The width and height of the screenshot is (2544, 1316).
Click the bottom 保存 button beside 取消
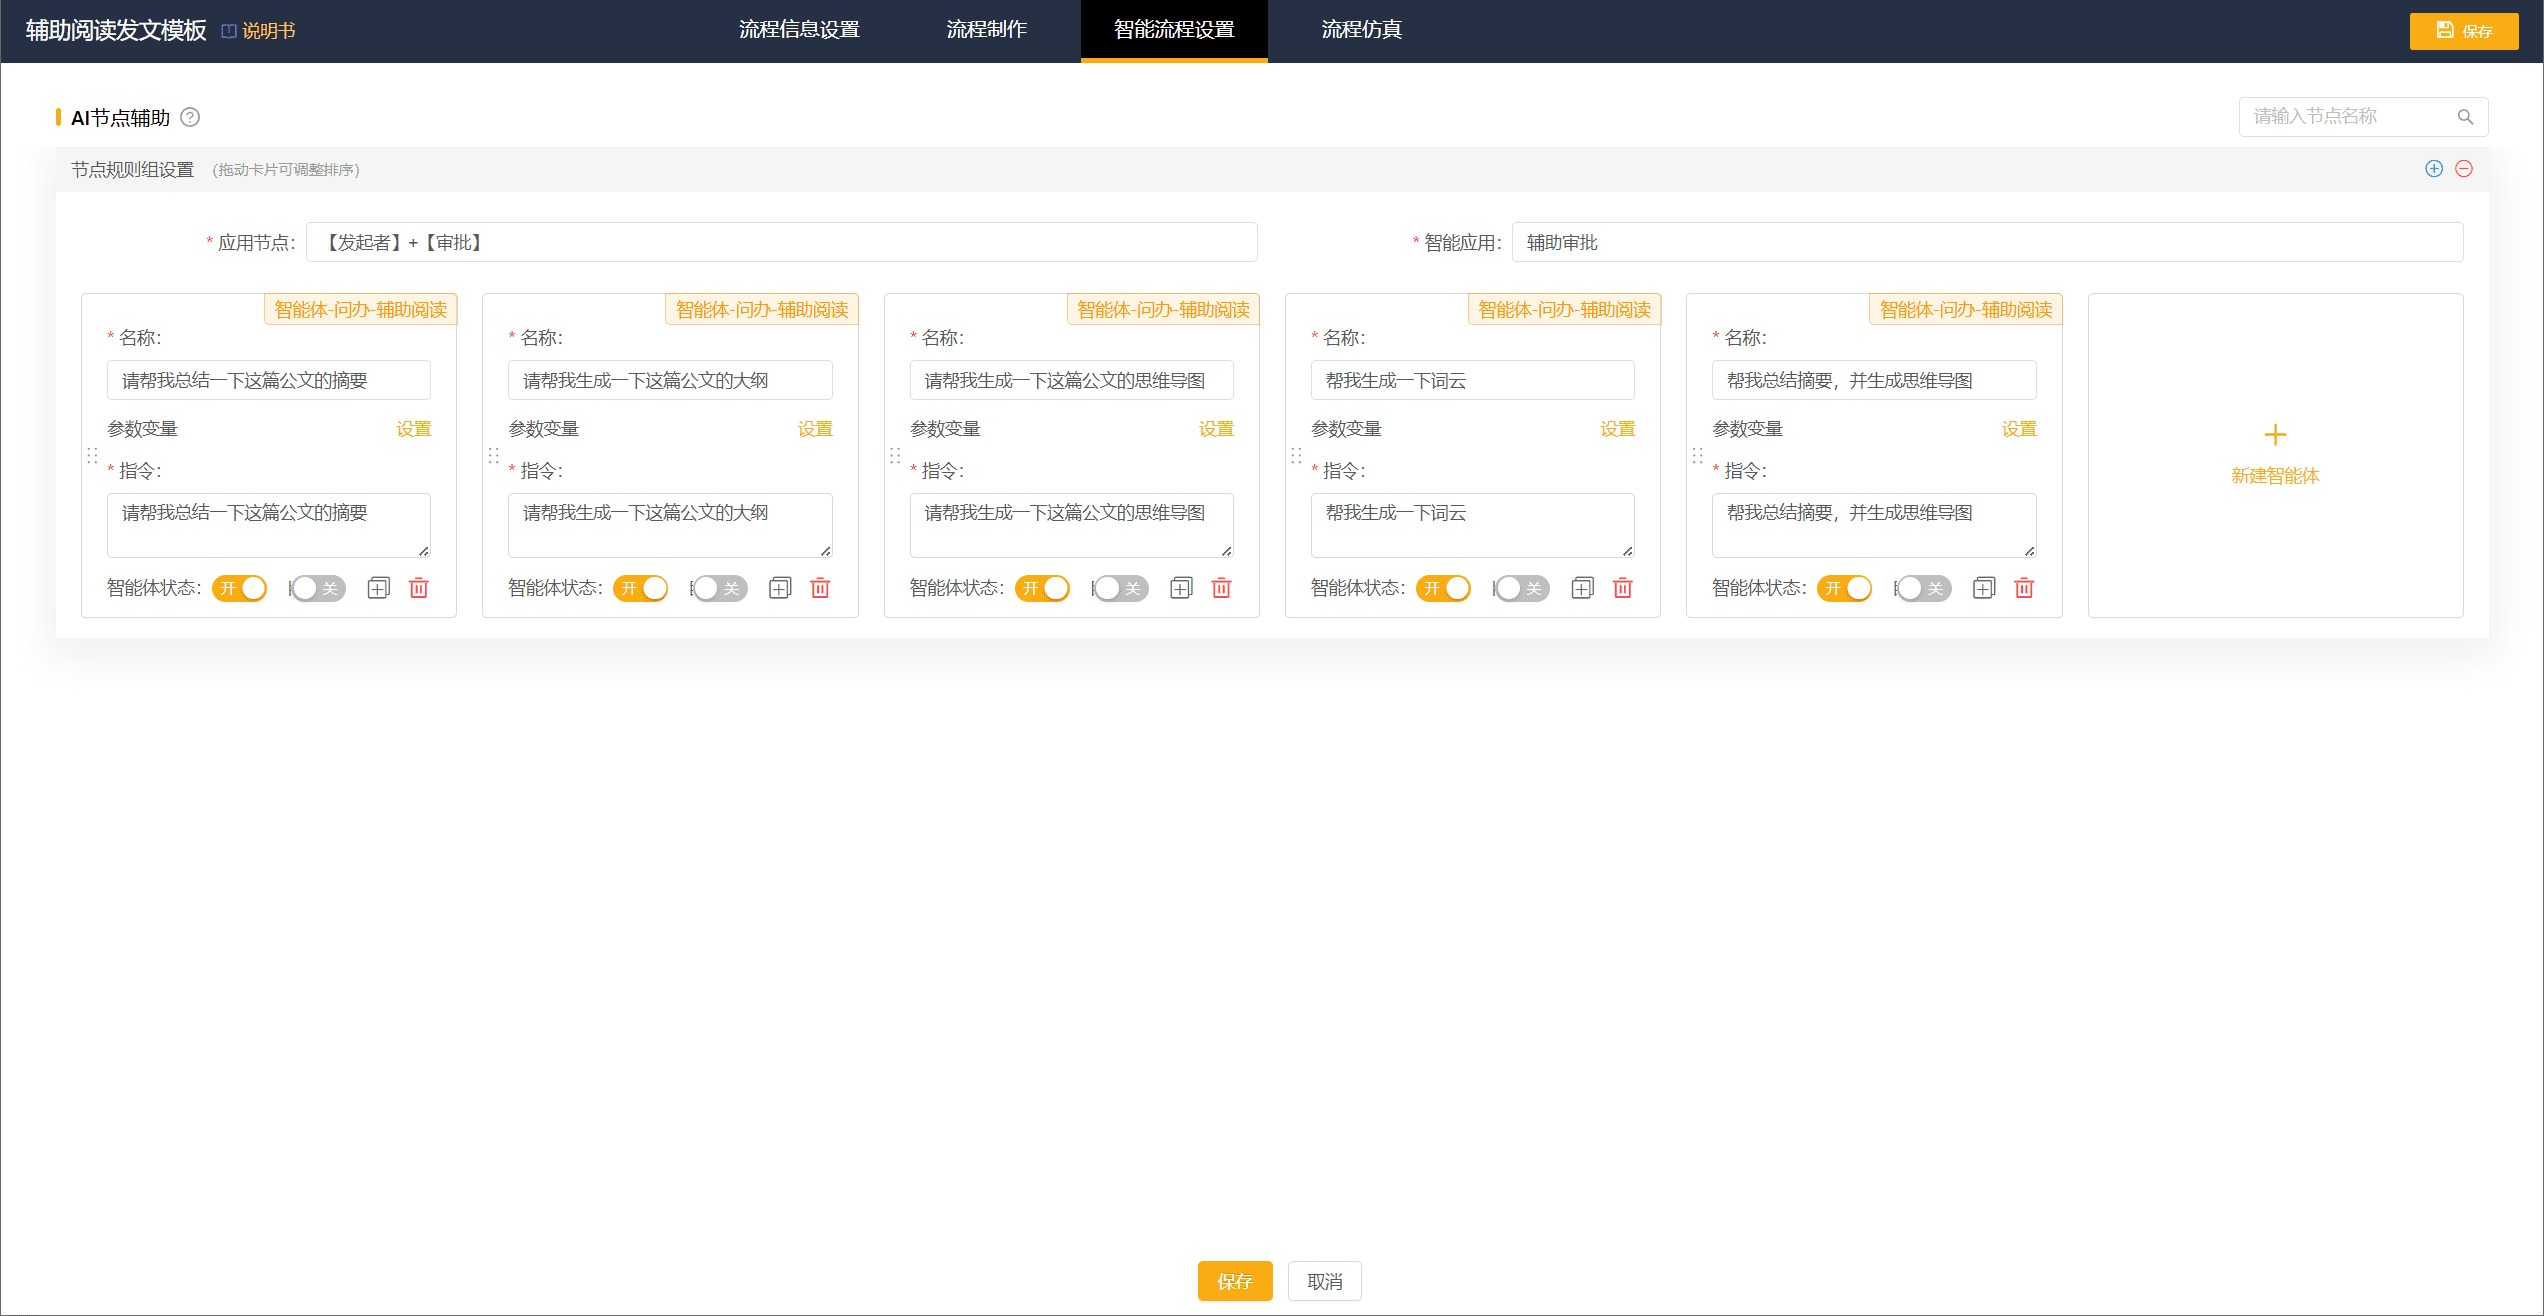1235,1281
